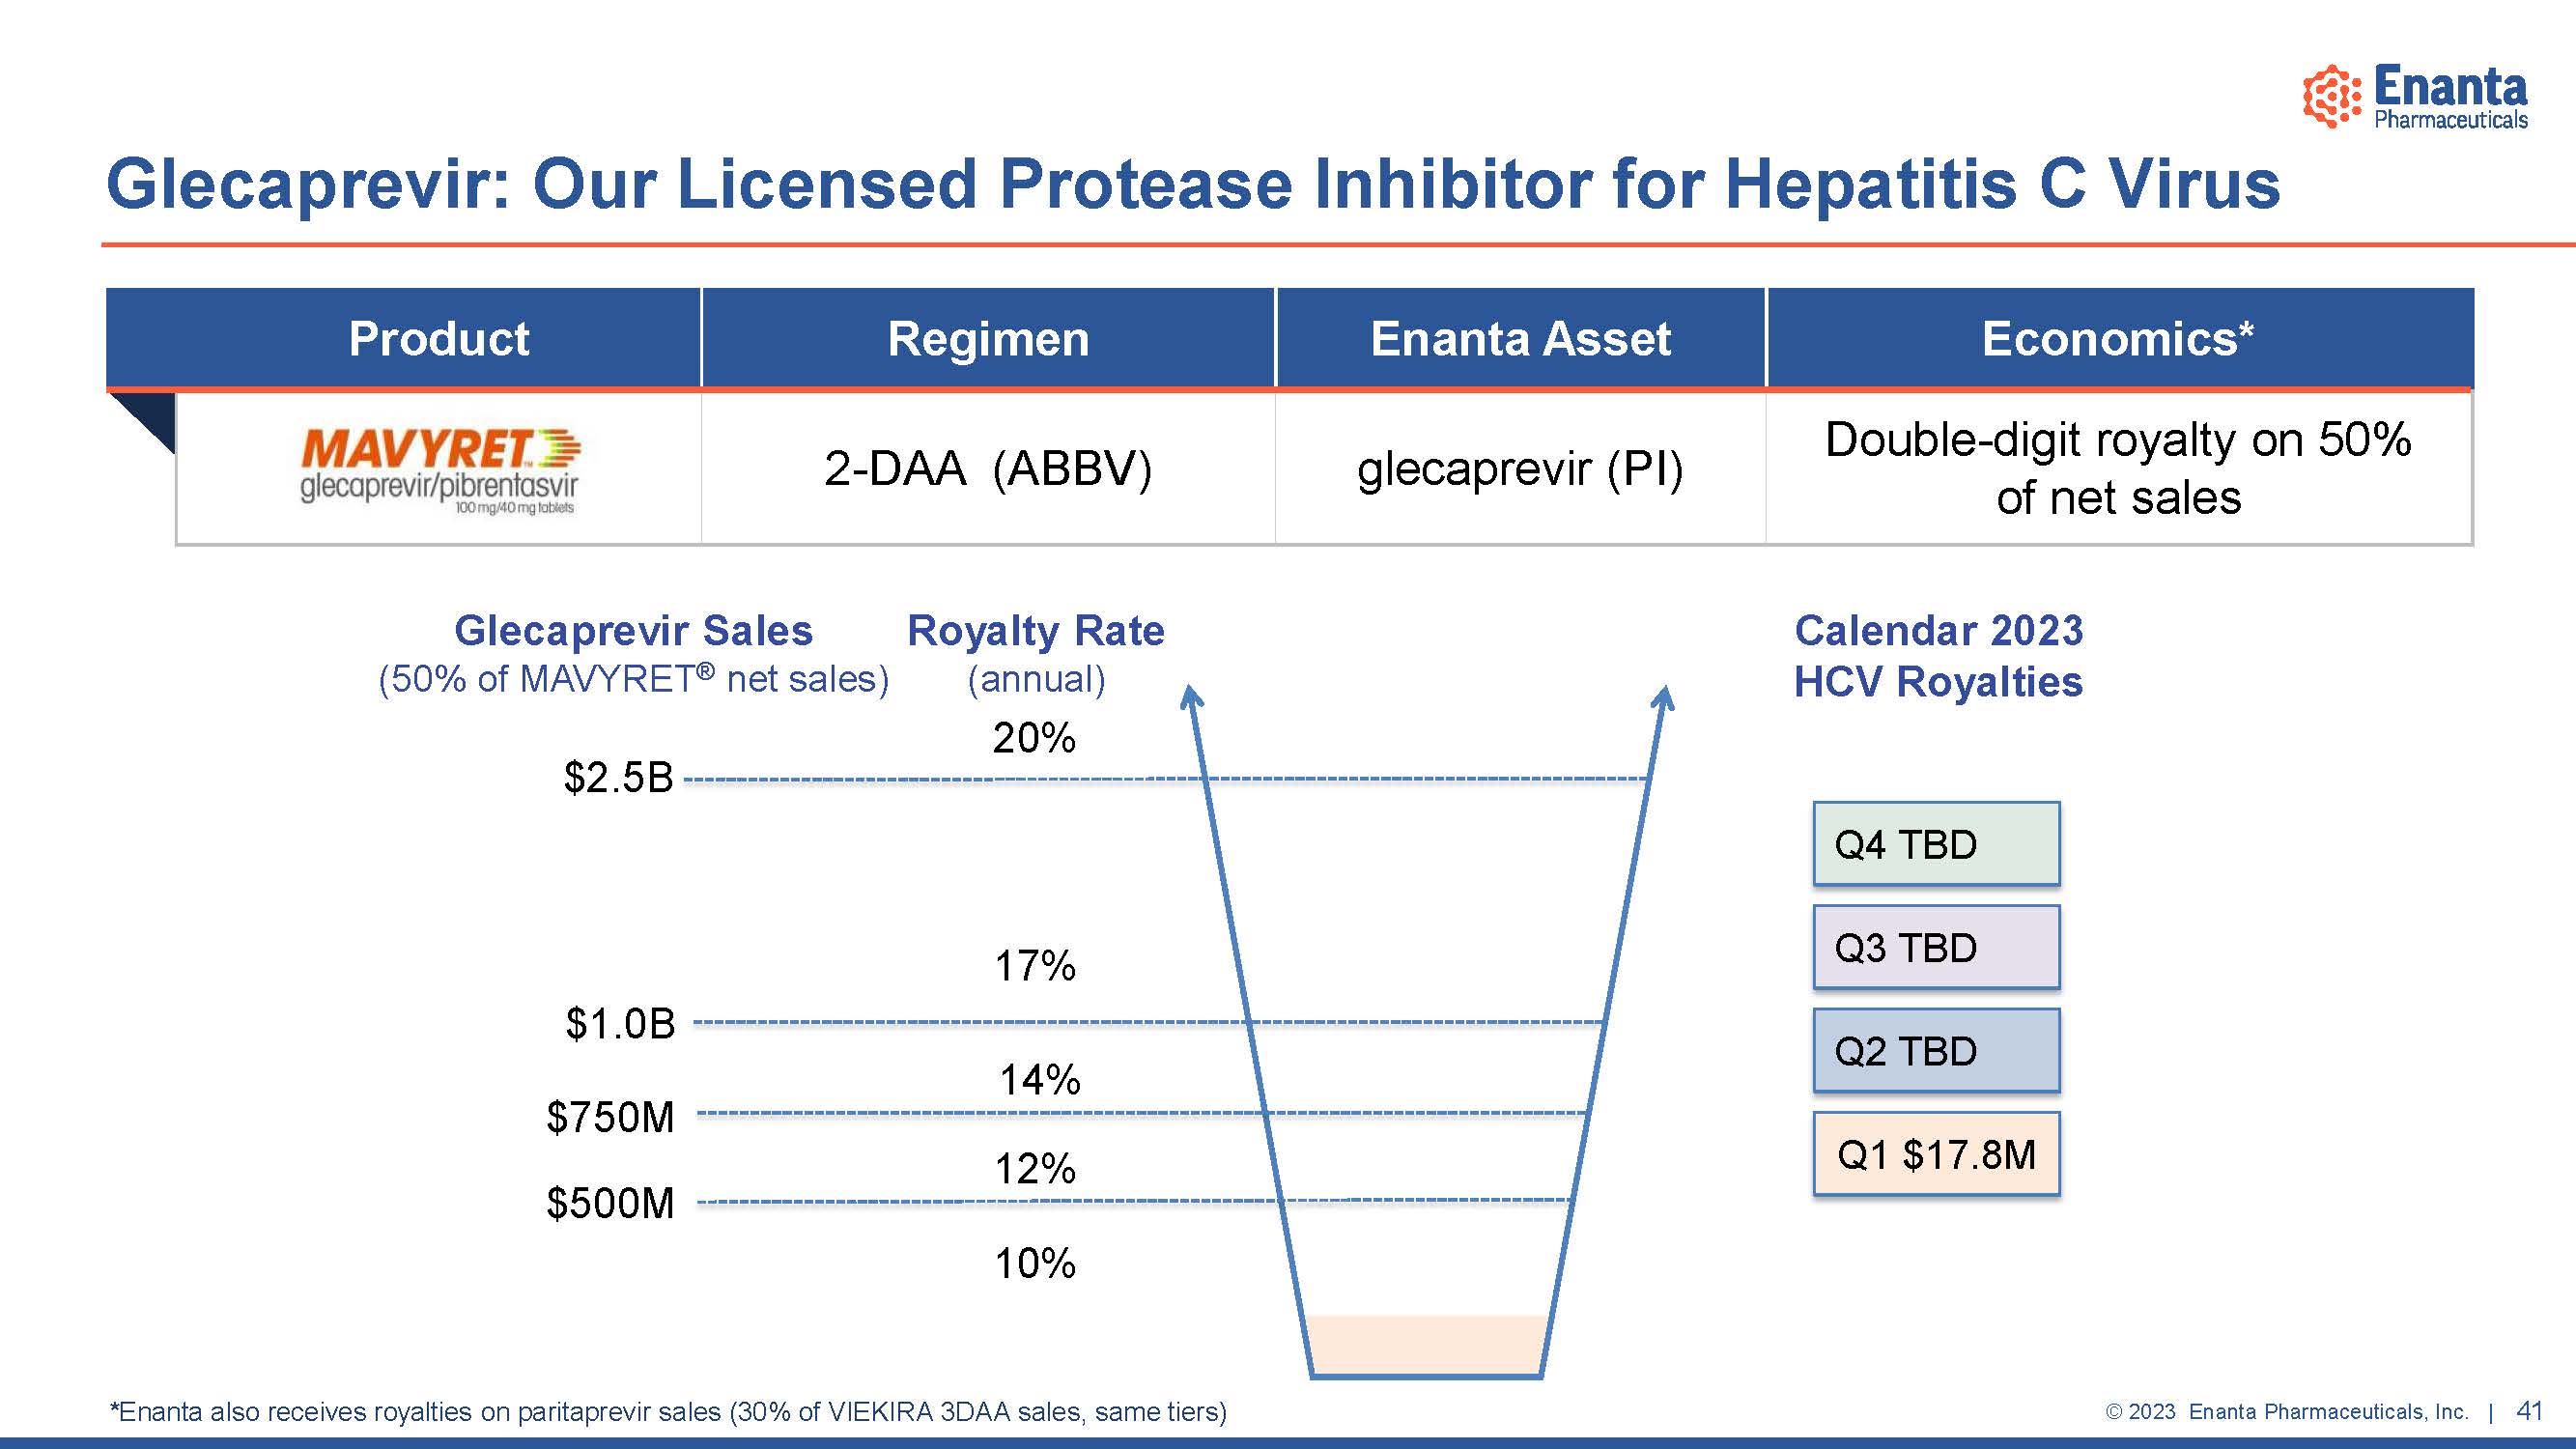This screenshot has height=1449, width=2576.
Task: Select the 17% royalty rate label
Action: 1035,966
